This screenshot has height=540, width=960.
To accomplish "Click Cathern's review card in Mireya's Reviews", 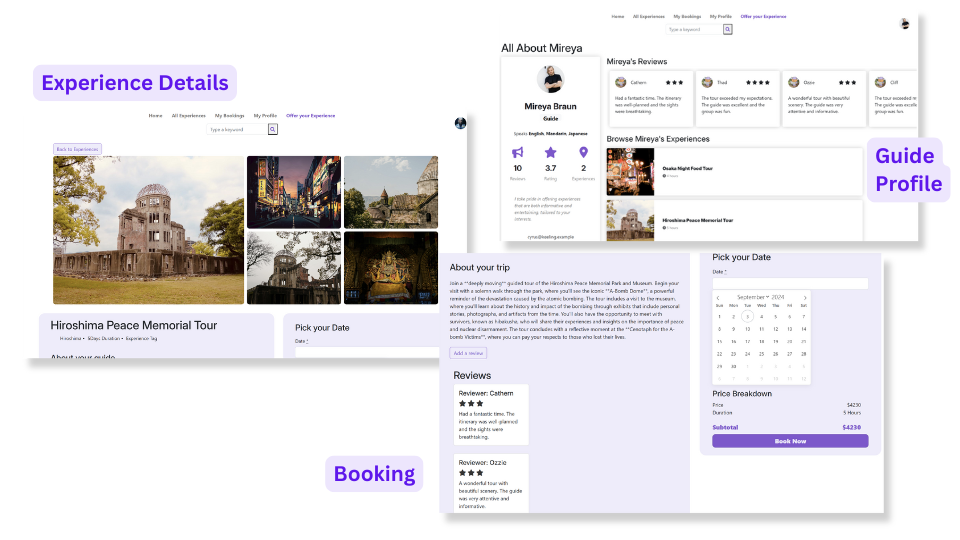I will click(x=651, y=99).
